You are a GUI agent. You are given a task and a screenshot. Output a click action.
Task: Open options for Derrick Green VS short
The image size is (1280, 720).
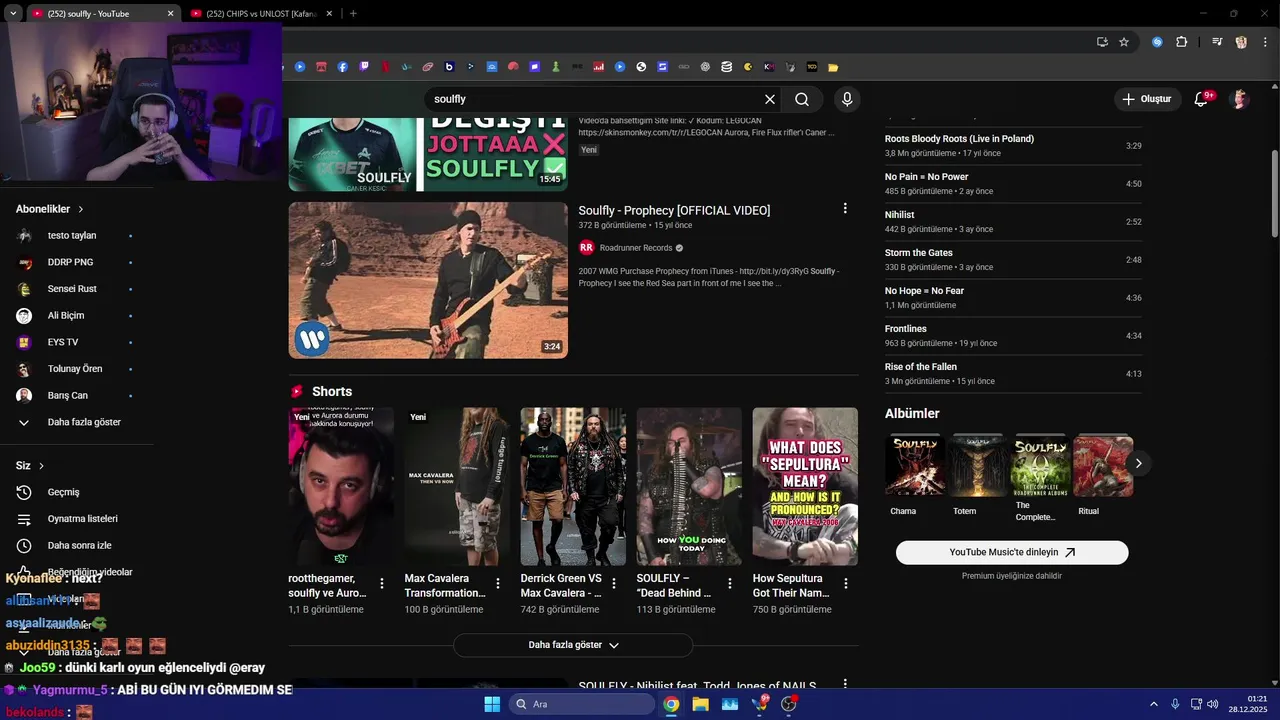[x=614, y=583]
